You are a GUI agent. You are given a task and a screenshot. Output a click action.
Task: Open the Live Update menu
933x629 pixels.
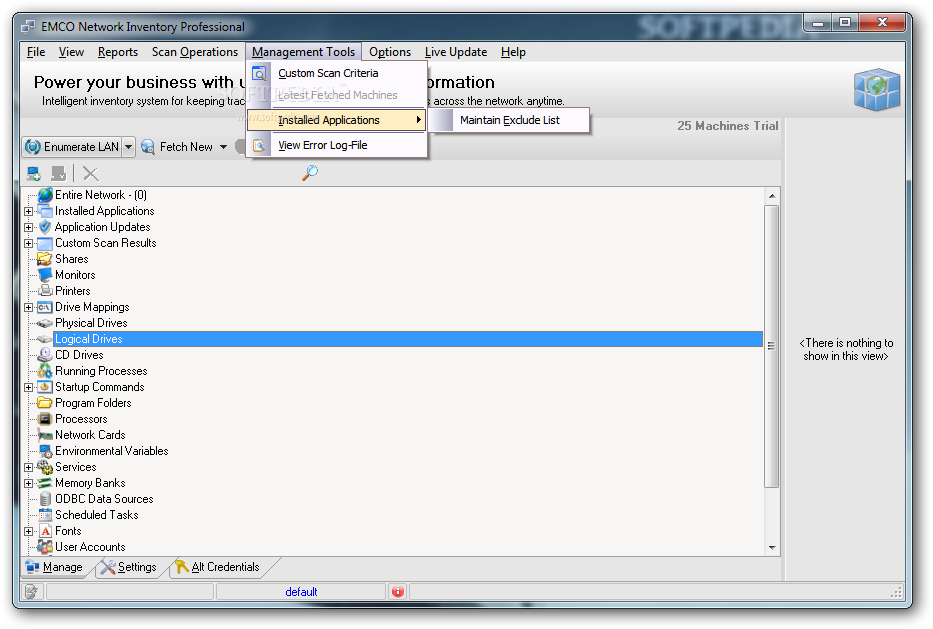click(456, 52)
